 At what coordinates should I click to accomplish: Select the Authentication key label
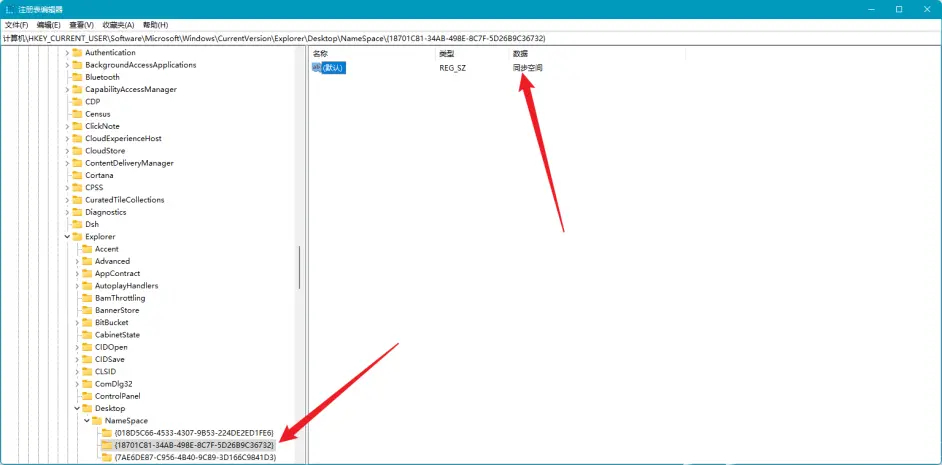click(x=110, y=53)
